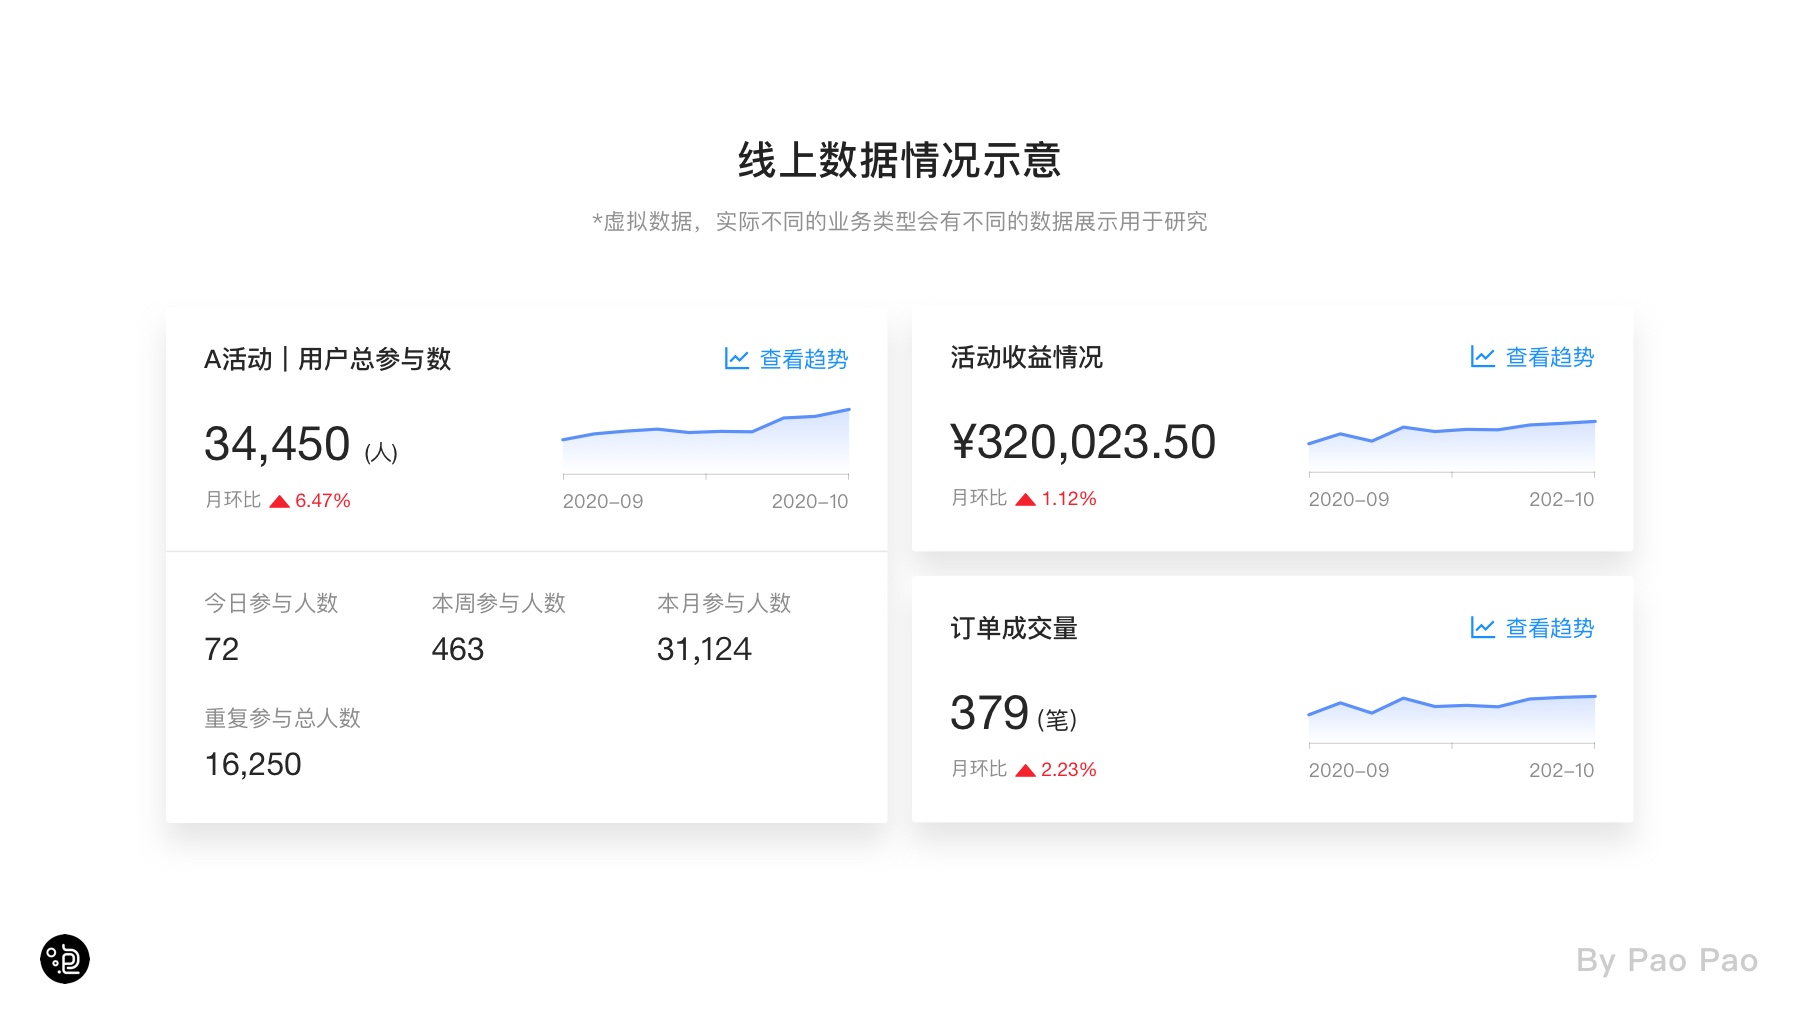The height and width of the screenshot is (1014, 1800).
Task: Click trend chart icon in 订单成交量 card
Action: click(1483, 628)
